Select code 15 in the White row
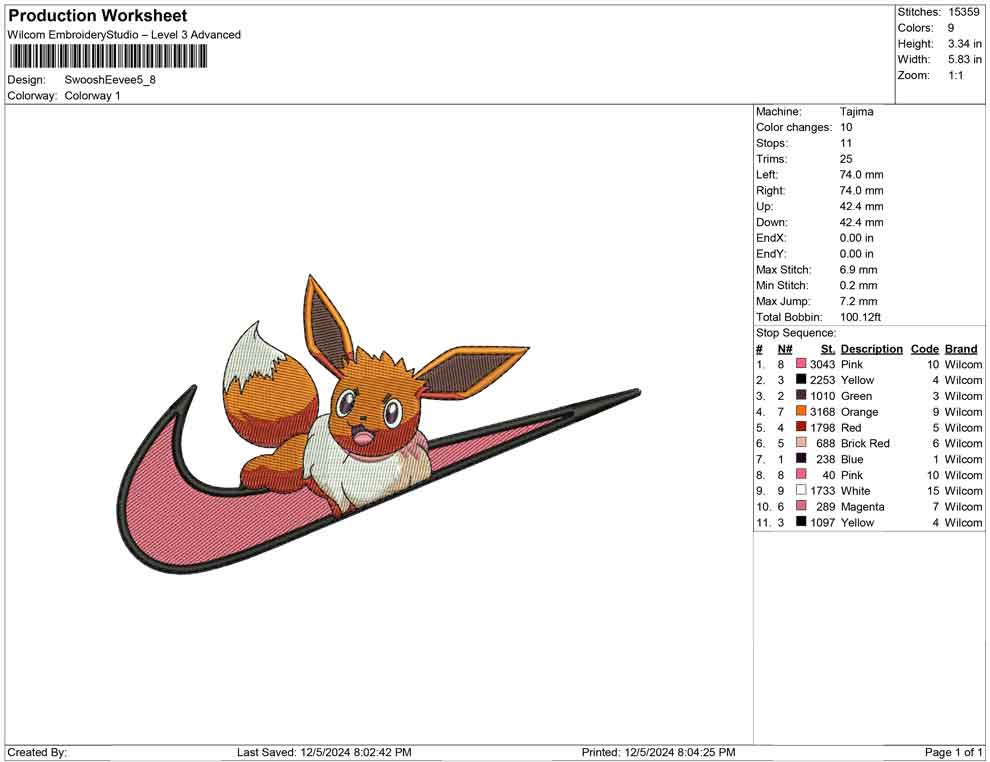 pos(933,491)
